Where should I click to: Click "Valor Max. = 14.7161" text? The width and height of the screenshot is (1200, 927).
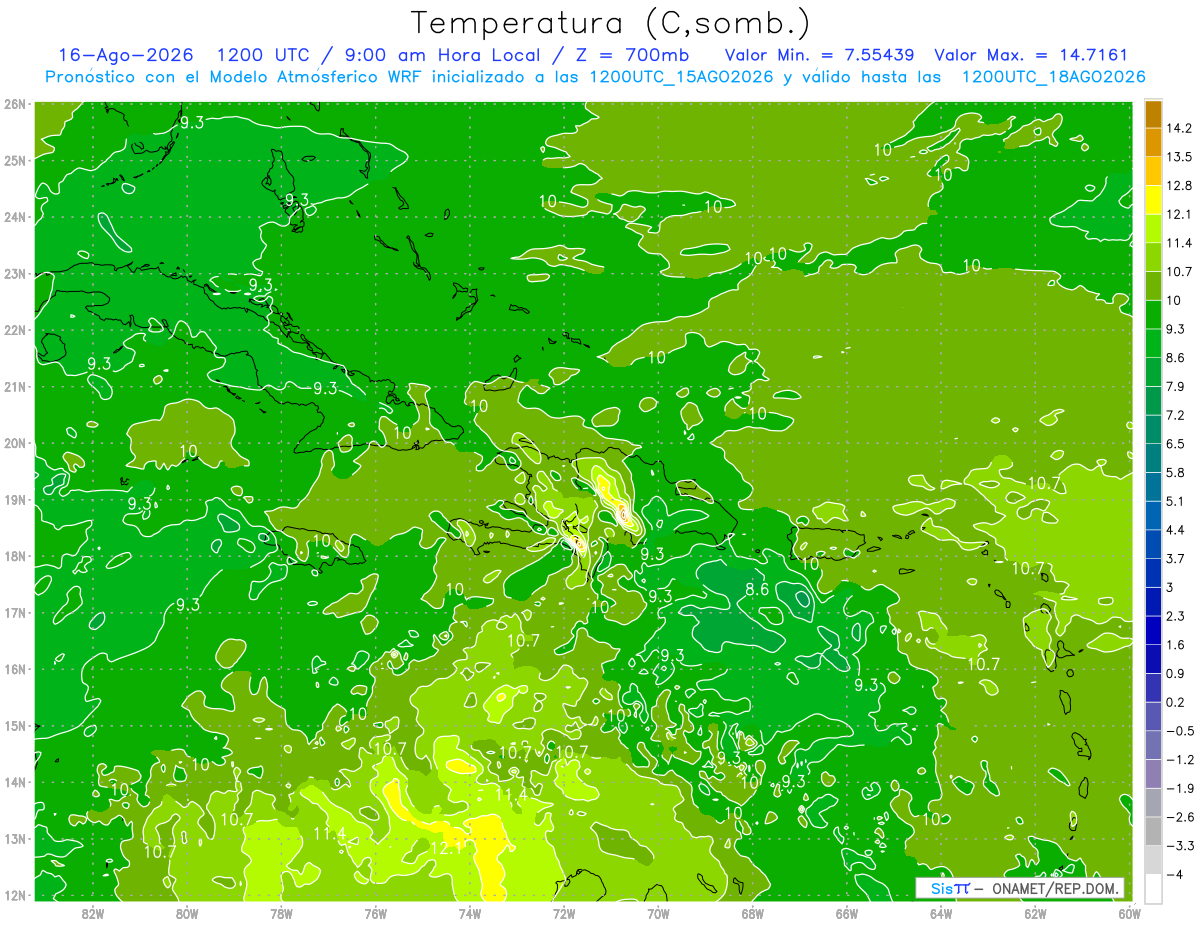[1031, 55]
